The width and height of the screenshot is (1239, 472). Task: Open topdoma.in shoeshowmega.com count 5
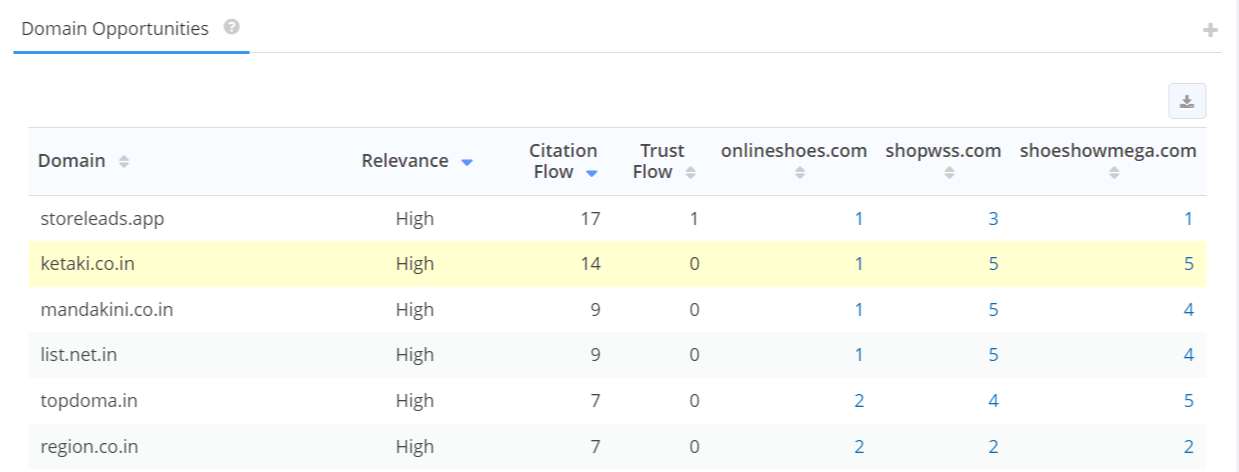pyautogui.click(x=1189, y=401)
